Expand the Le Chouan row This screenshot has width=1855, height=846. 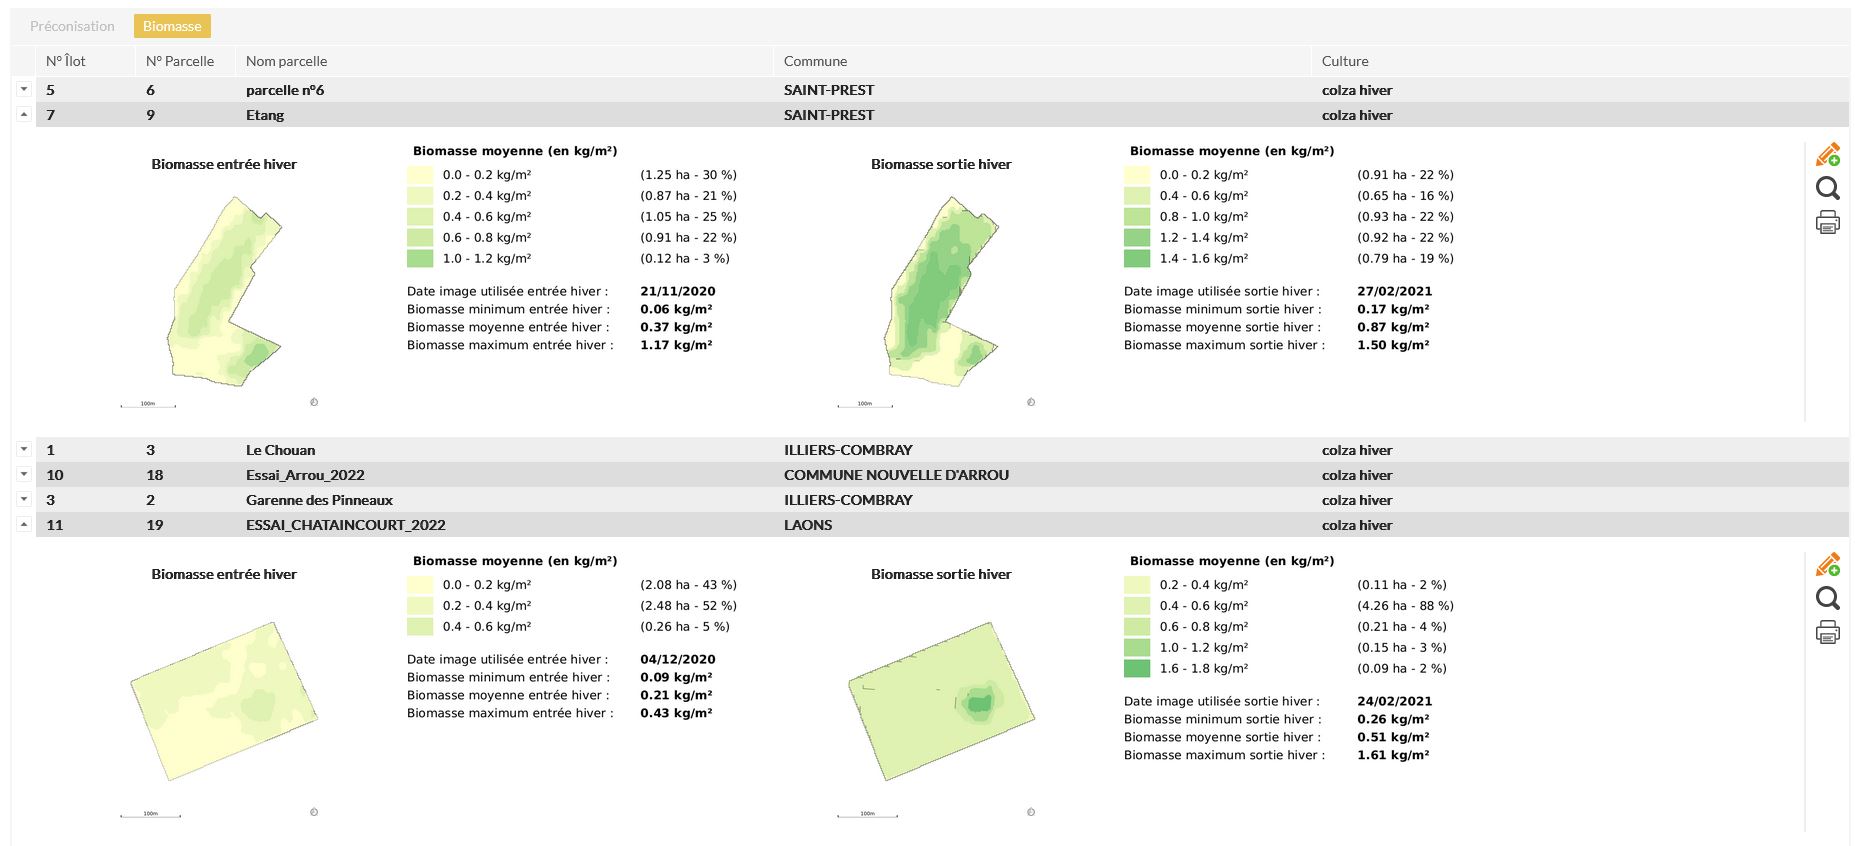[24, 449]
